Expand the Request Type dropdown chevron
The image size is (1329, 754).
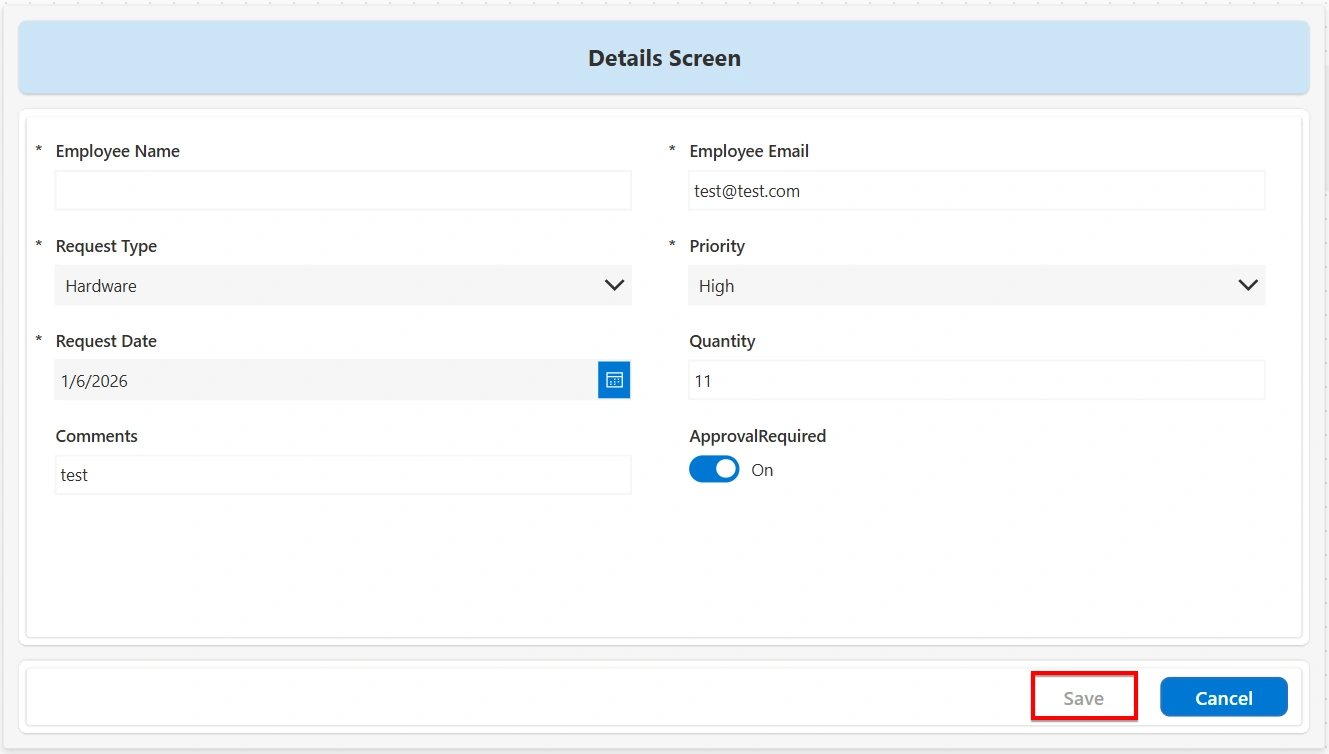[x=615, y=285]
